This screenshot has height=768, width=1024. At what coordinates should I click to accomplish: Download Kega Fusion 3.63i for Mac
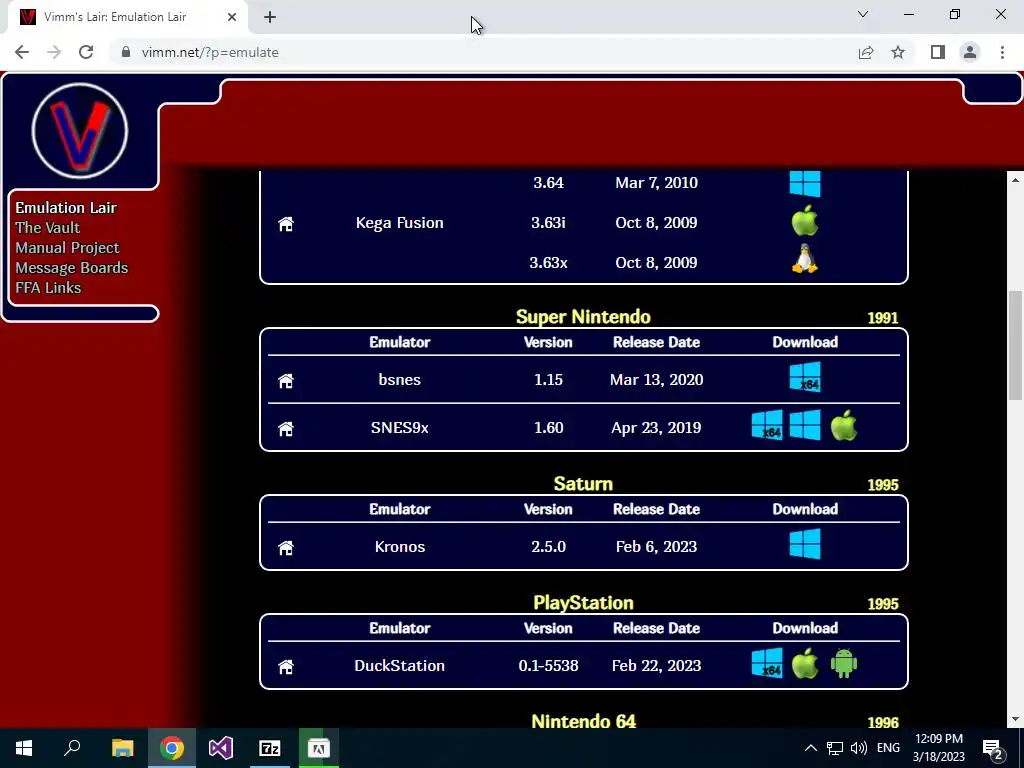tap(805, 220)
